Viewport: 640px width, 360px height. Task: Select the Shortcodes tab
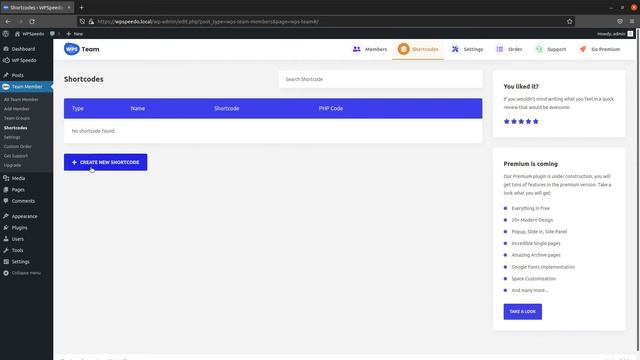[418, 49]
